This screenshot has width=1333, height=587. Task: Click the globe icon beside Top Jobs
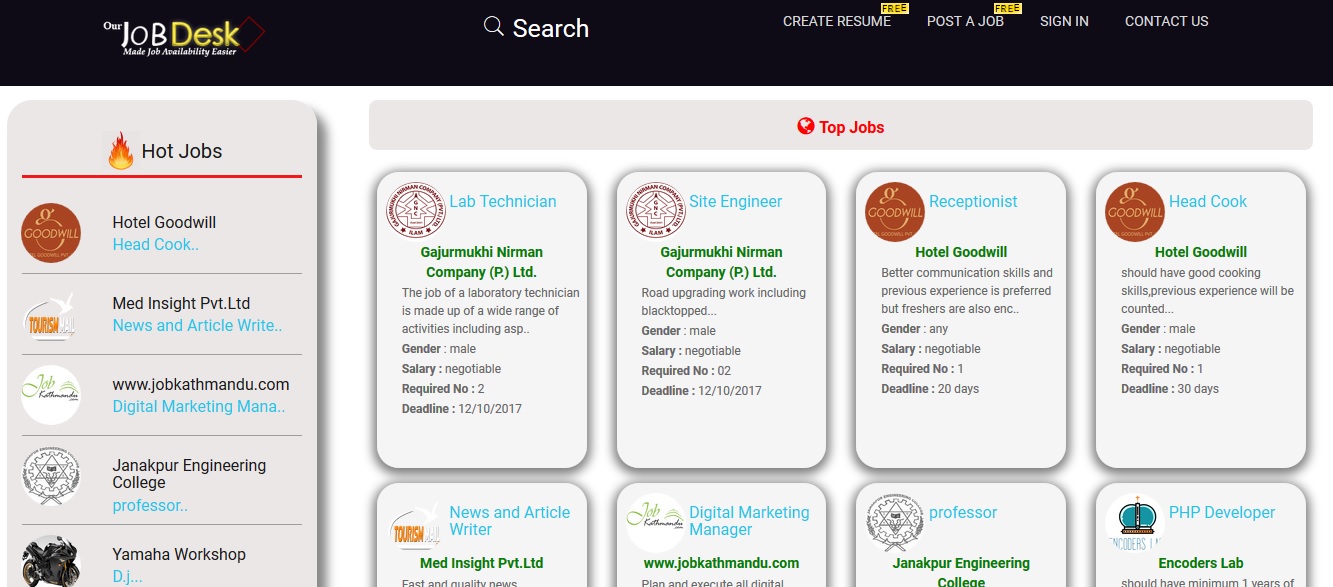pyautogui.click(x=805, y=126)
